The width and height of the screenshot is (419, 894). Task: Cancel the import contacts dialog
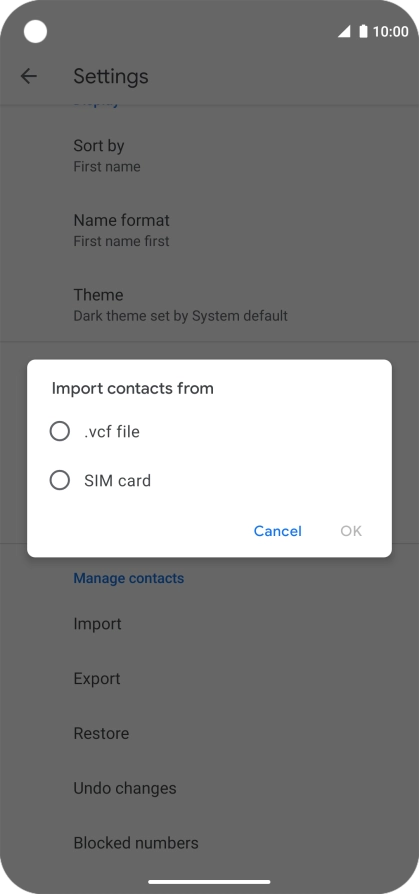[278, 531]
